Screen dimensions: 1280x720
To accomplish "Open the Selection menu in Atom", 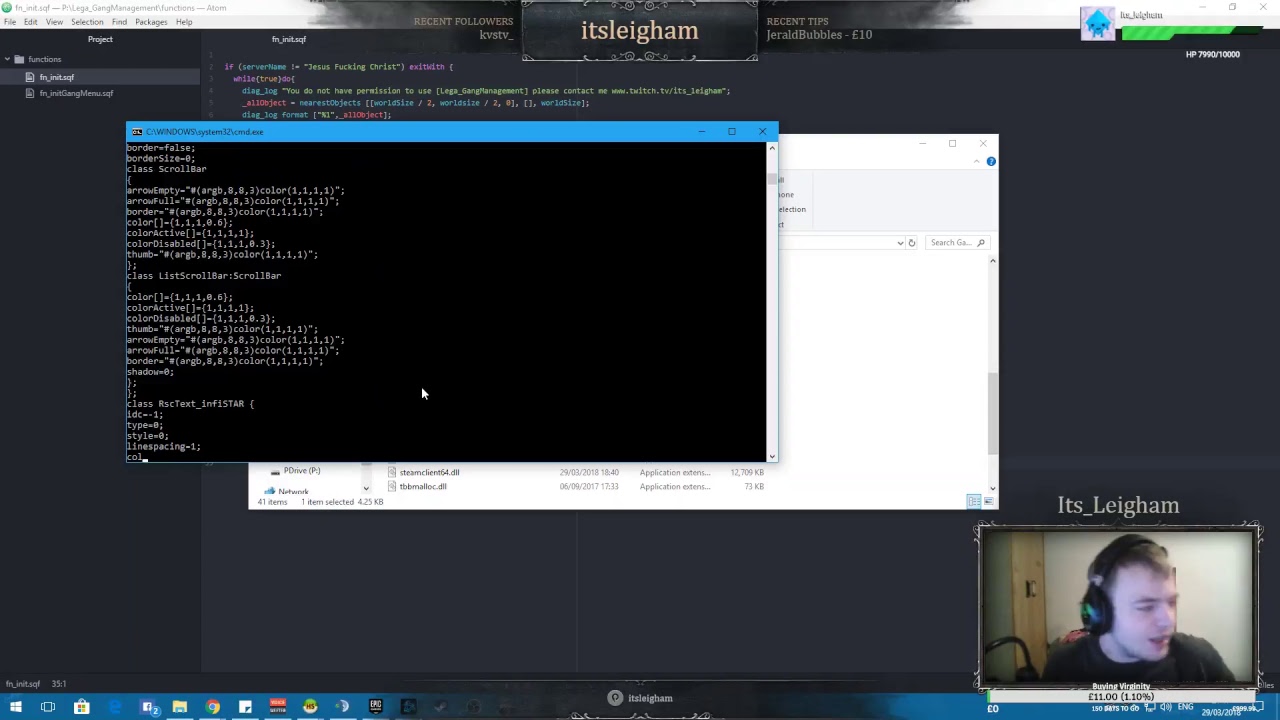I will 87,22.
